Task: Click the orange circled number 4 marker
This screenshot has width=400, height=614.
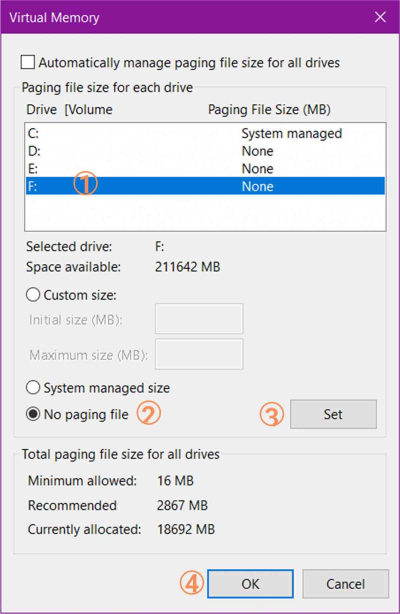Action: [x=192, y=583]
